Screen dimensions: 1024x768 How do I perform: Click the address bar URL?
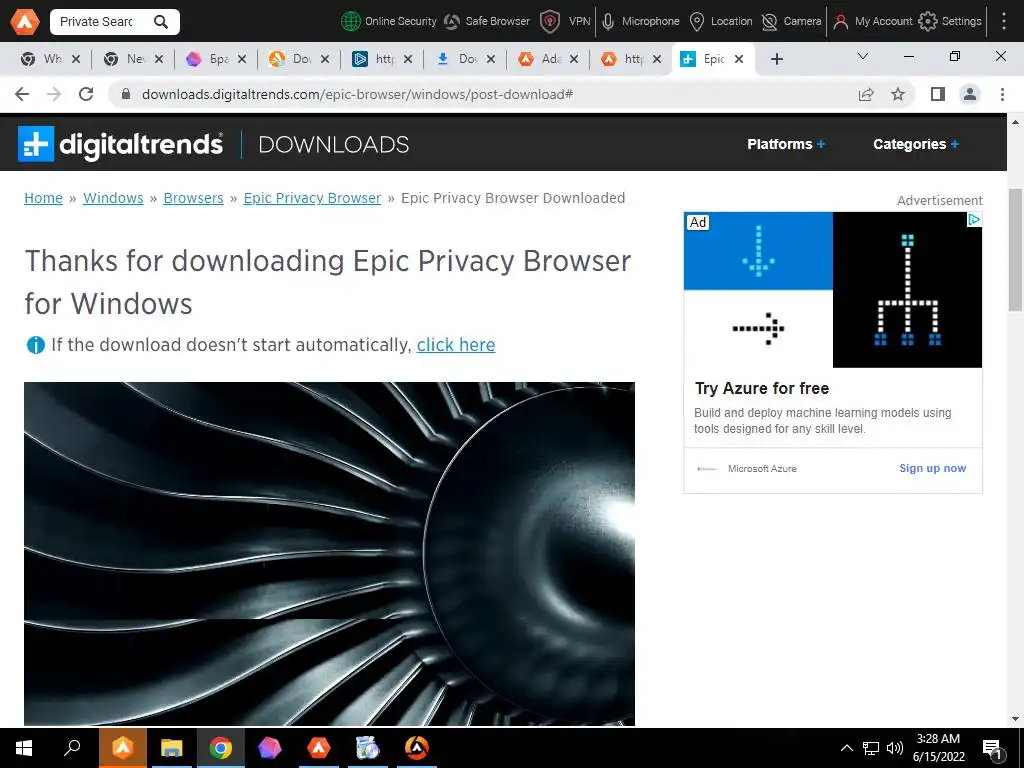(x=357, y=95)
